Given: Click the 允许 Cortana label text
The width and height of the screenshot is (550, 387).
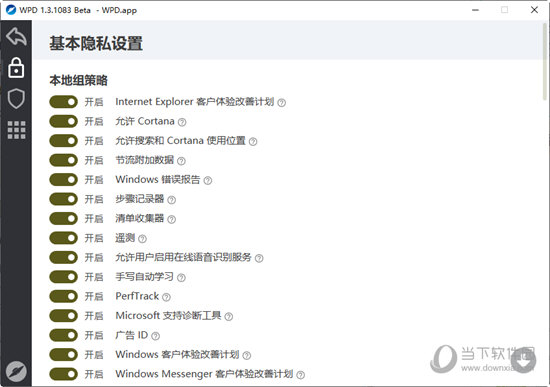Looking at the screenshot, I should click(x=145, y=121).
